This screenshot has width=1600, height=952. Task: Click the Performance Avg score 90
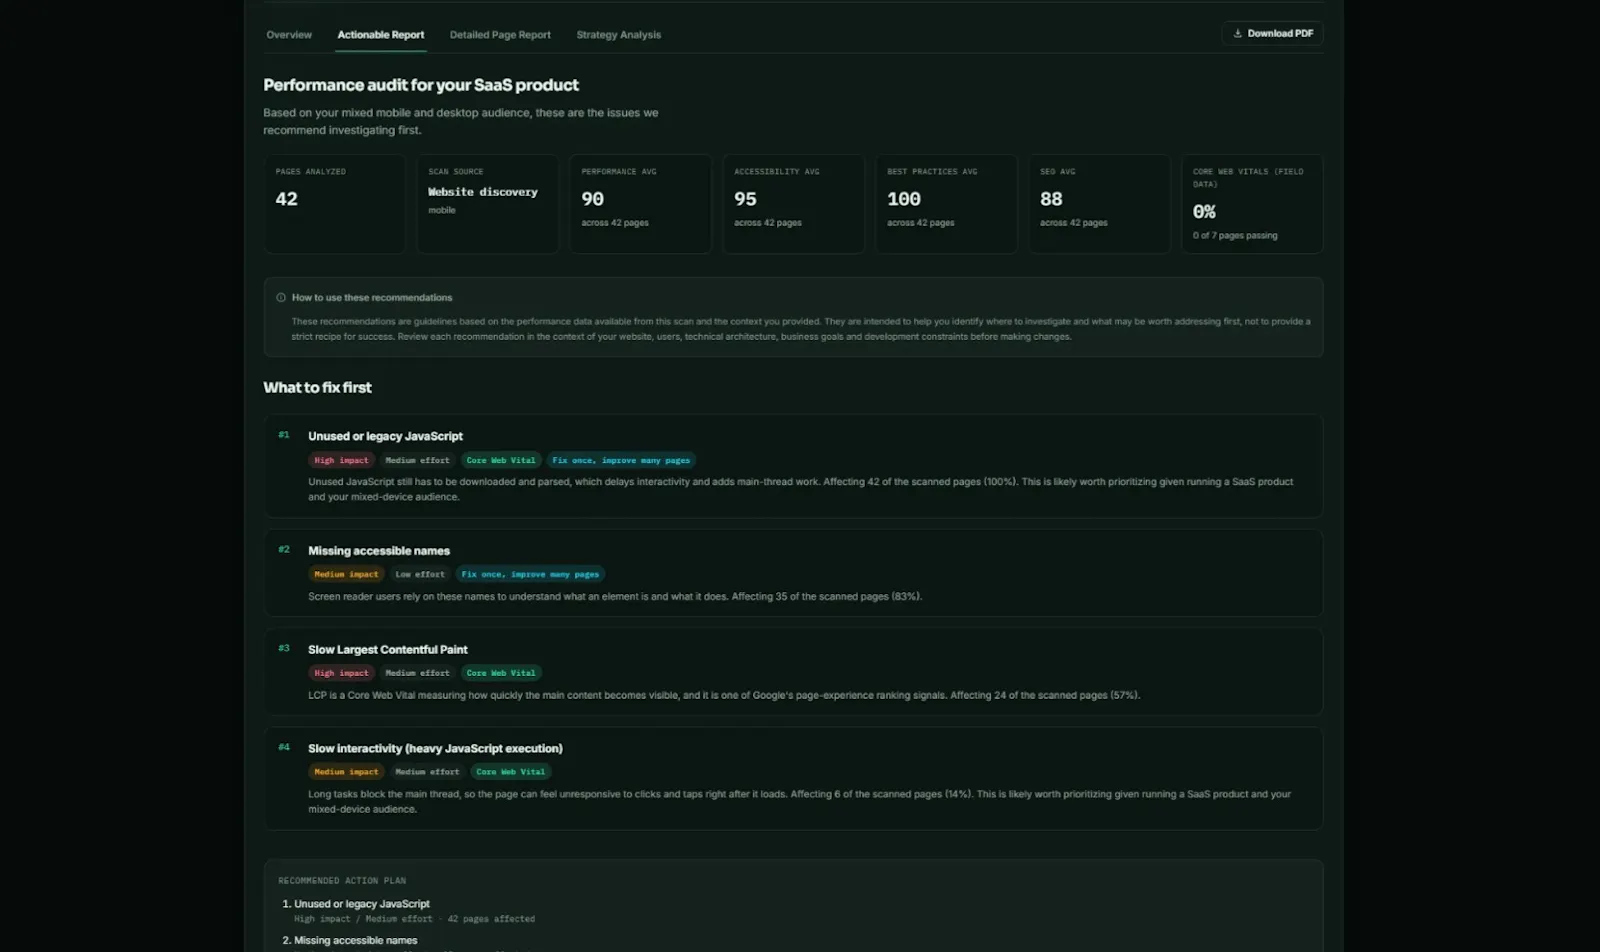tap(593, 199)
